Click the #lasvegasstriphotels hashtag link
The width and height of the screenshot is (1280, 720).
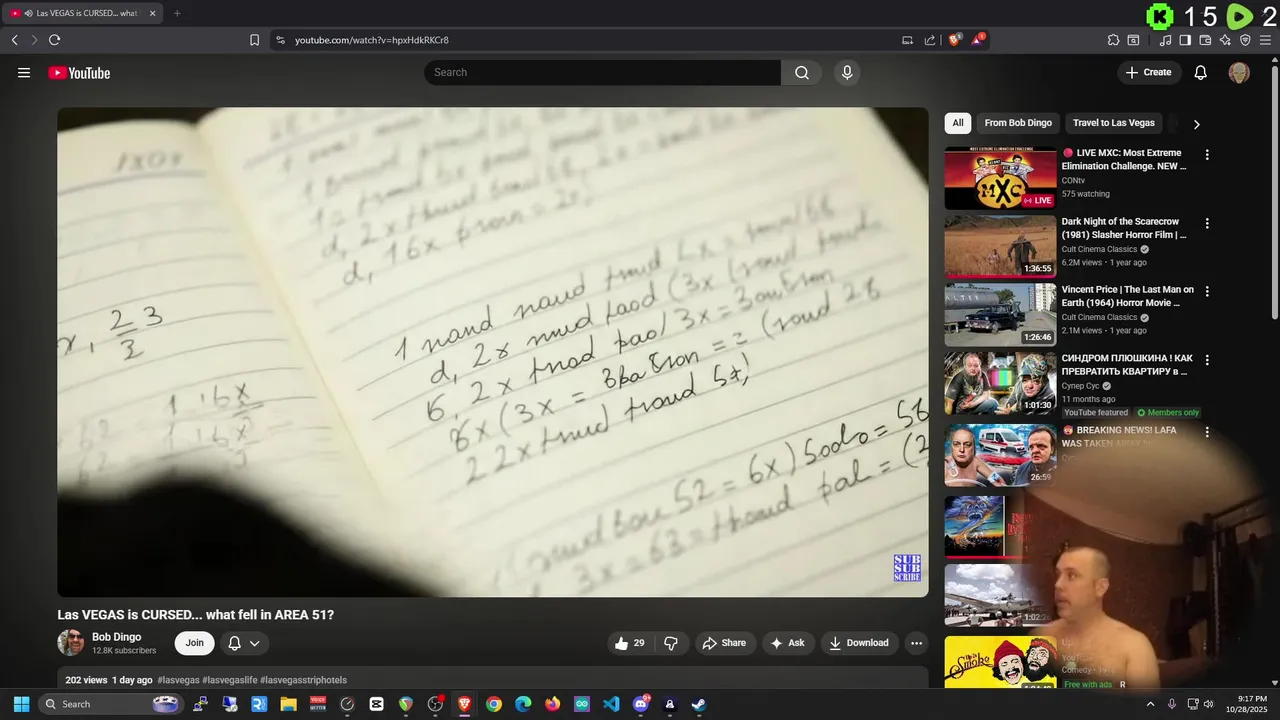pos(303,680)
